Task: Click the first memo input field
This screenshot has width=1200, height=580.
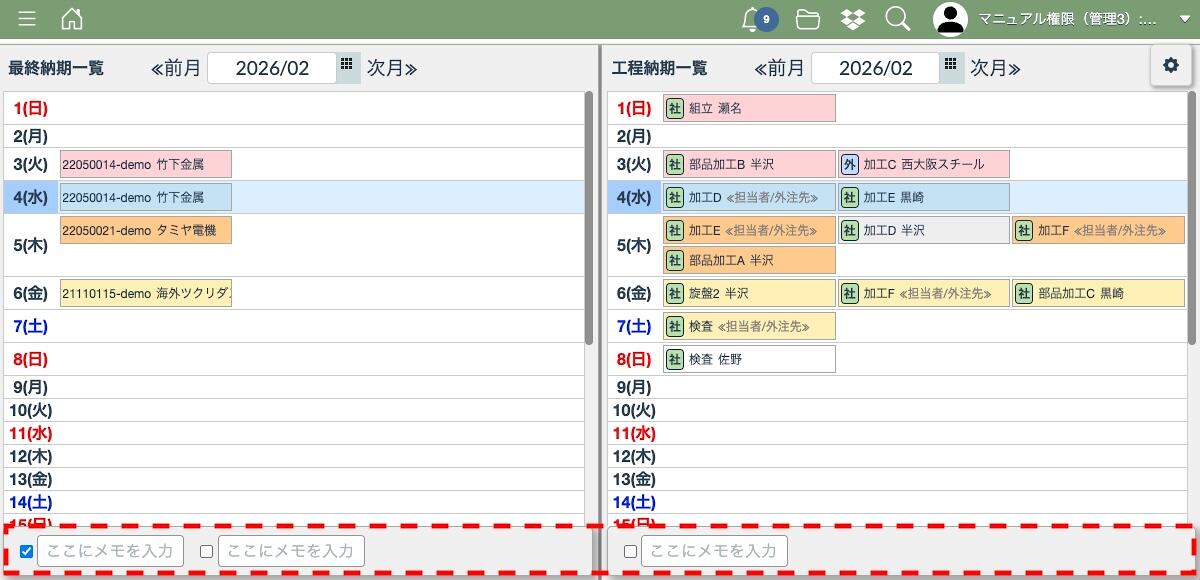Action: click(x=110, y=551)
